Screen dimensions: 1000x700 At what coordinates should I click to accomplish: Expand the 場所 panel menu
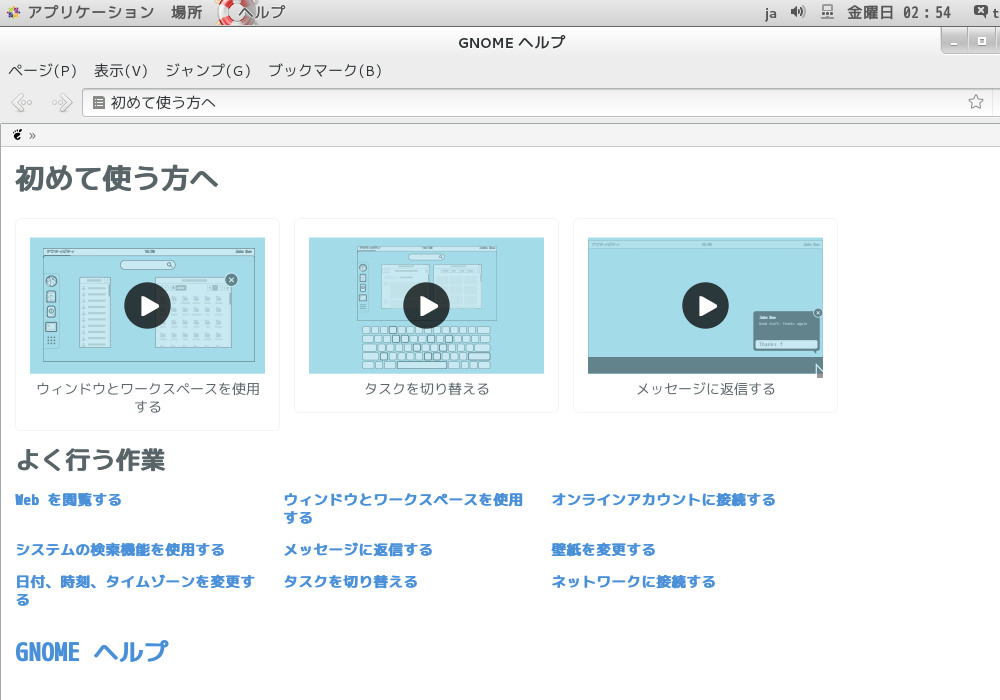point(186,12)
